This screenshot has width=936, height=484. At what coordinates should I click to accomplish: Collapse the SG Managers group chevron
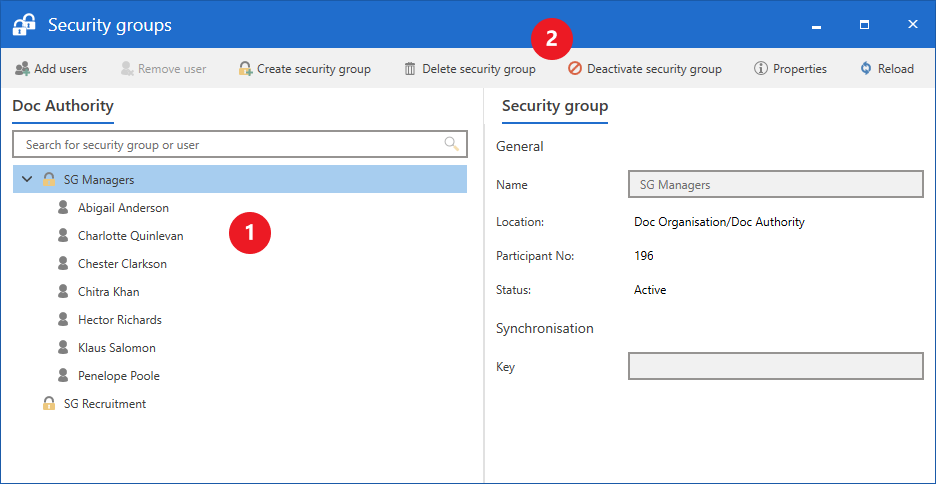pyautogui.click(x=27, y=180)
